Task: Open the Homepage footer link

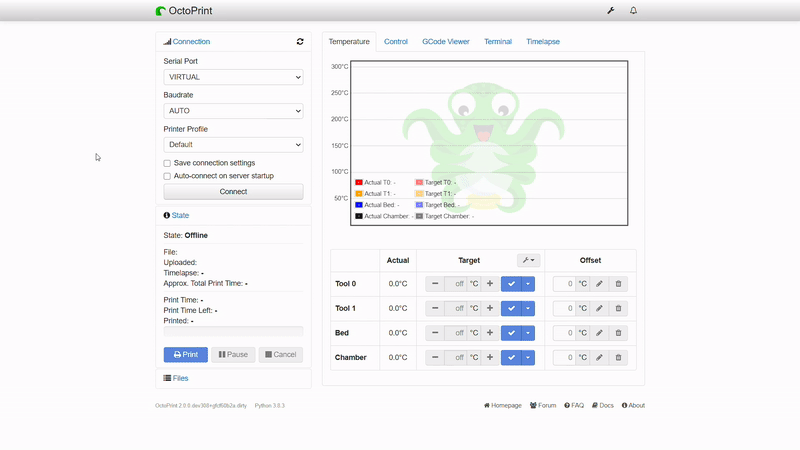Action: click(x=503, y=406)
